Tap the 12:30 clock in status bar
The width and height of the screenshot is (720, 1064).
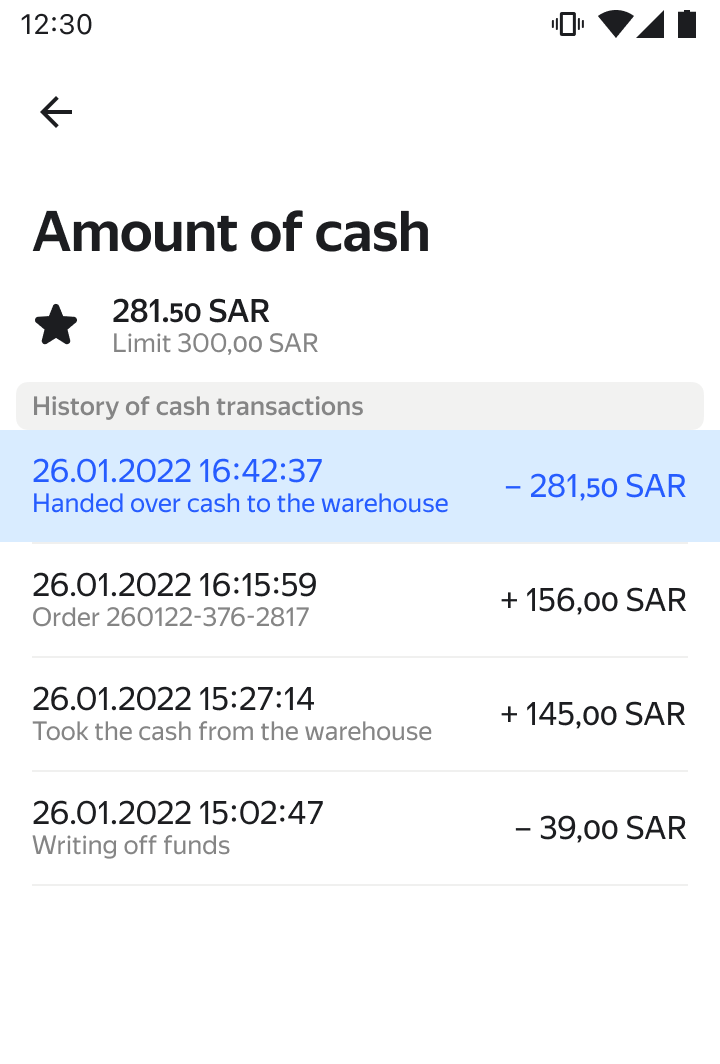click(56, 24)
